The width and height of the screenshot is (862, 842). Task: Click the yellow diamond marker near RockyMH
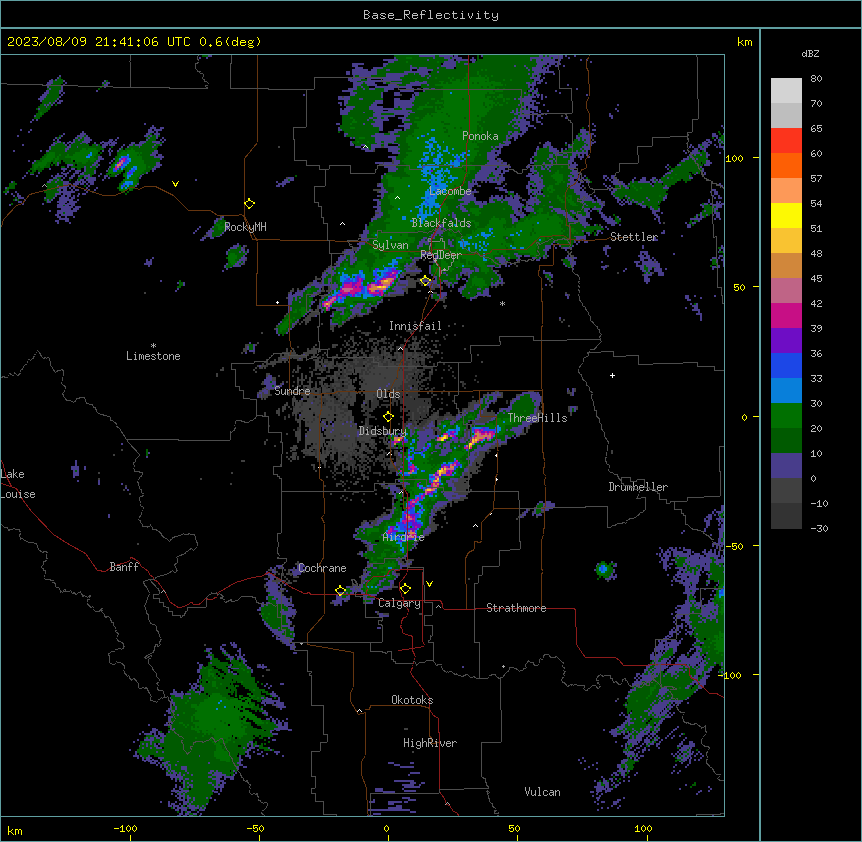coord(250,204)
